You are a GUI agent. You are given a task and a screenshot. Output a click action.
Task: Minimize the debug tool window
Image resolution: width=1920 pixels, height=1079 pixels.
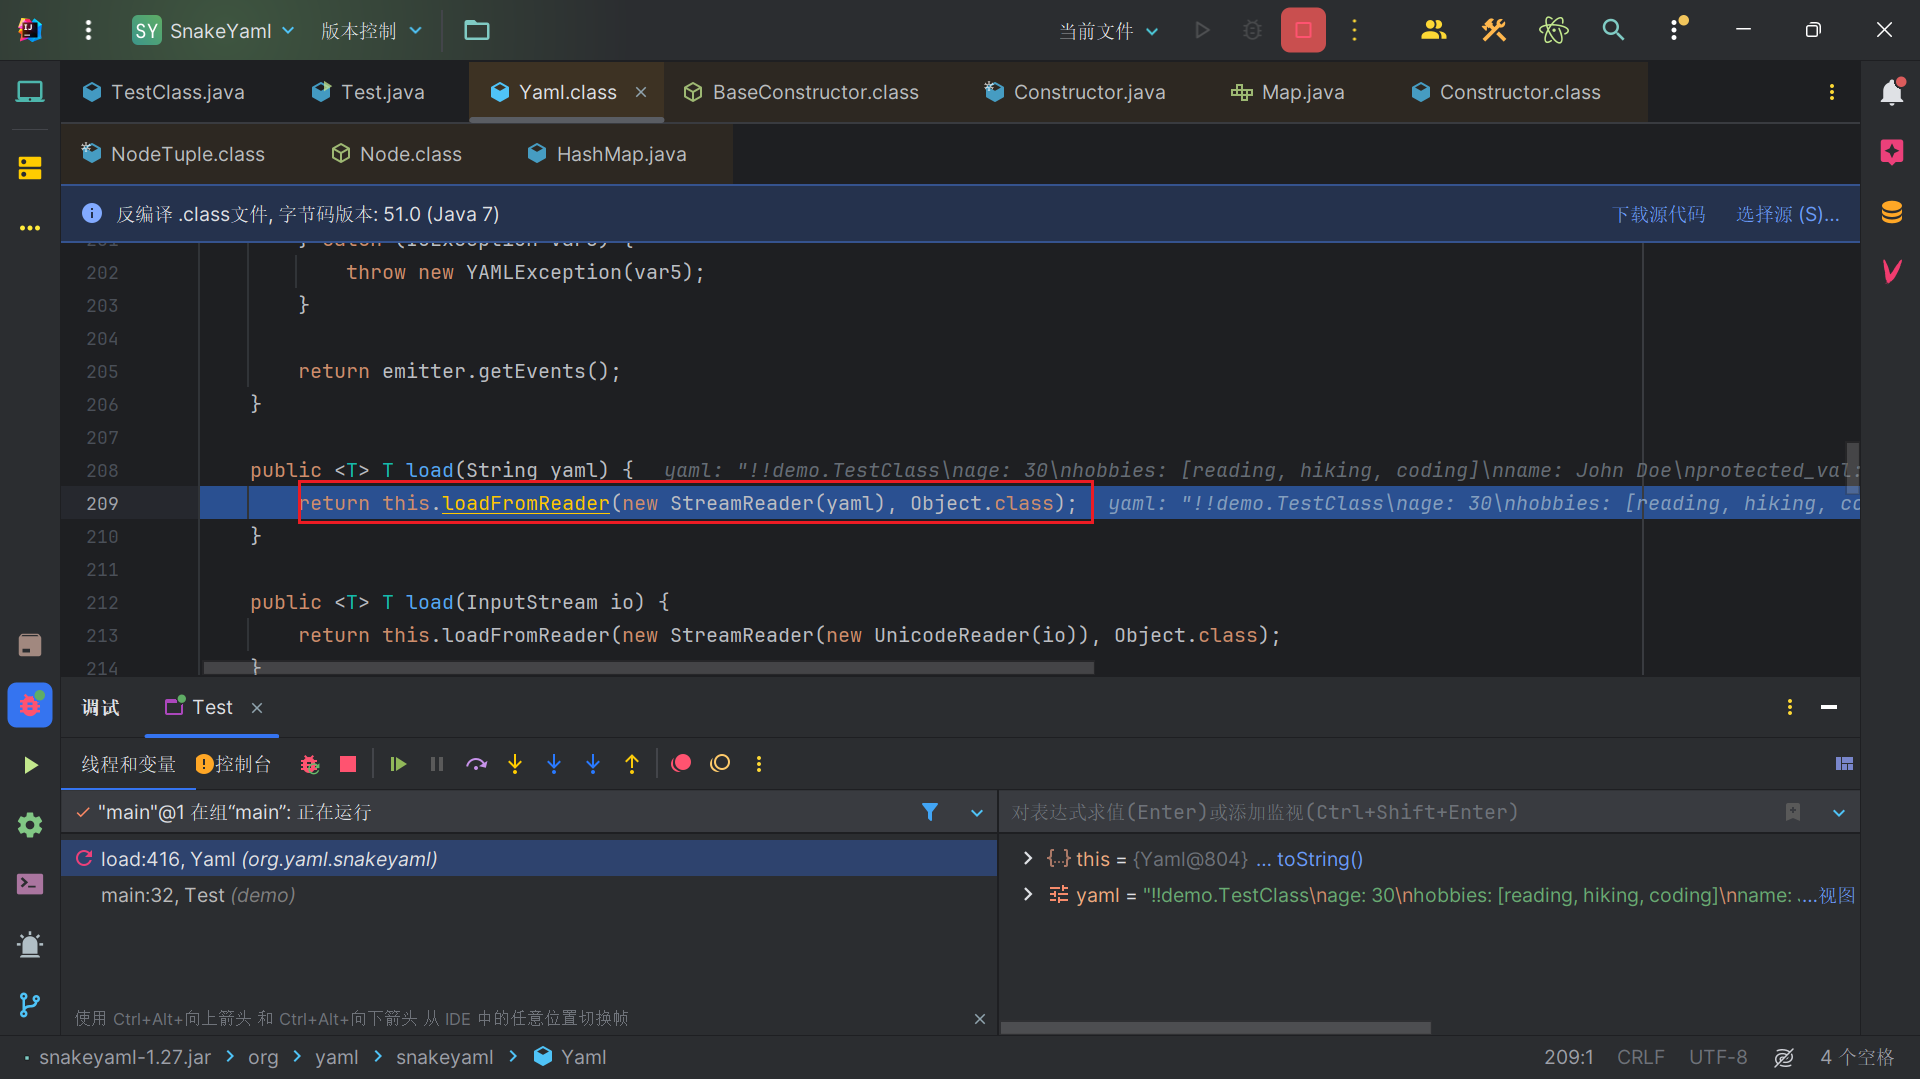(1829, 707)
